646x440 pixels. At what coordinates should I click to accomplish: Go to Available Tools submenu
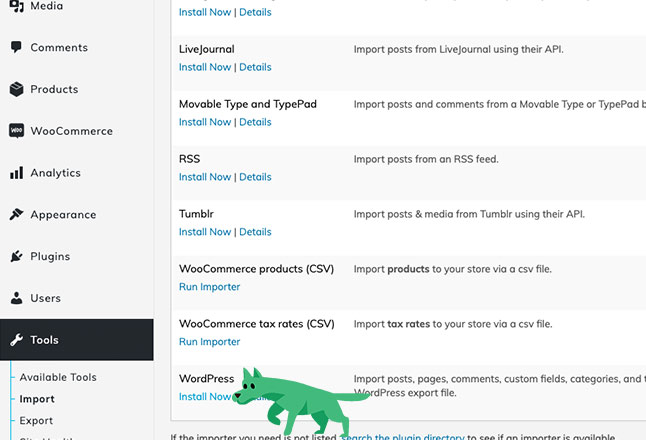coord(58,377)
